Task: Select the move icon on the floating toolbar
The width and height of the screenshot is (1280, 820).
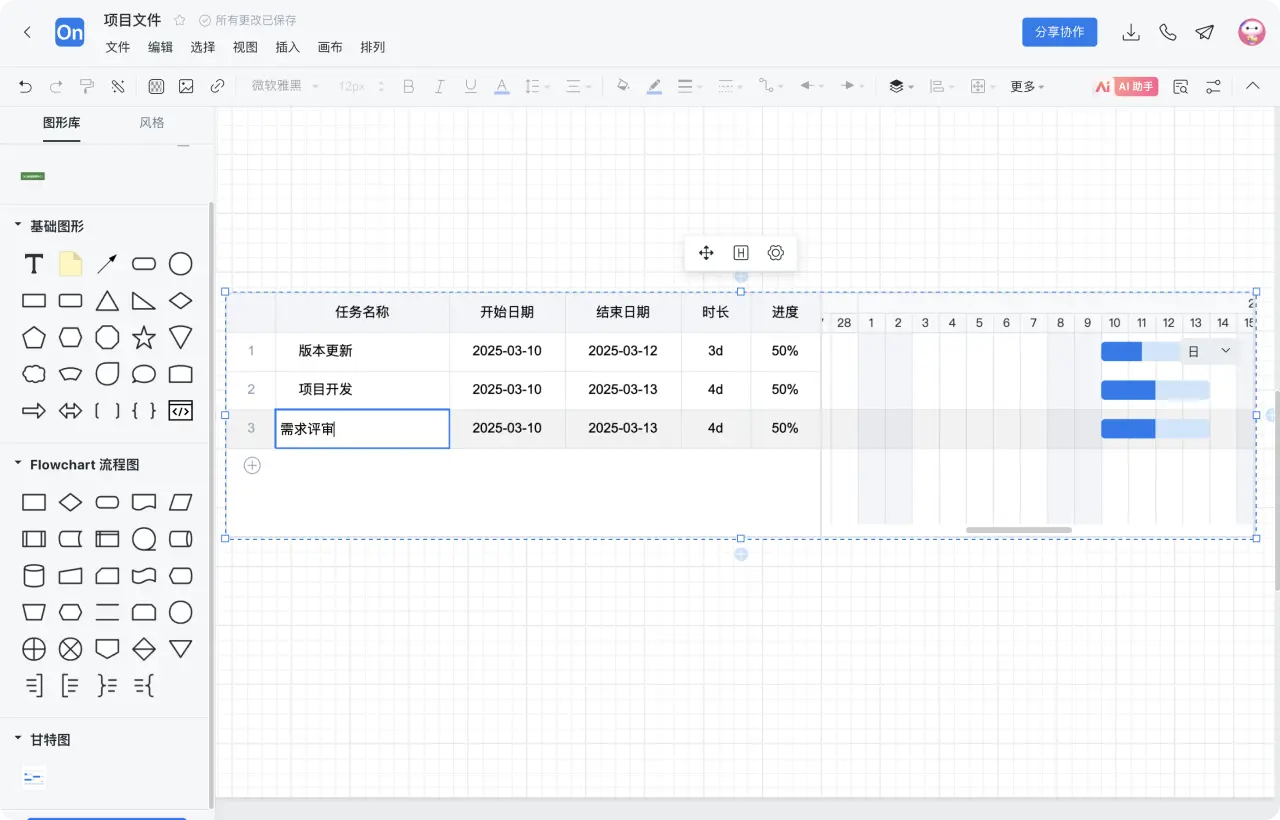Action: pos(705,253)
